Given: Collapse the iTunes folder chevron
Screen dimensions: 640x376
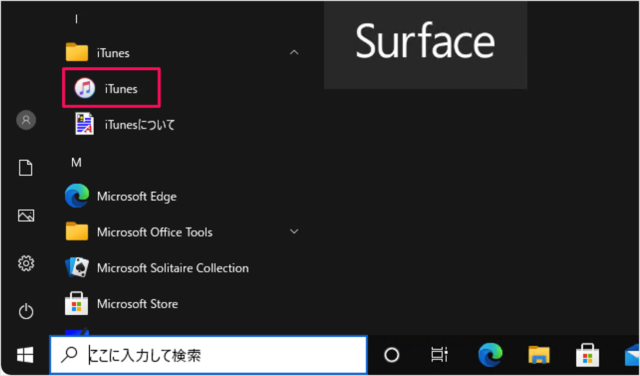Looking at the screenshot, I should [x=294, y=53].
